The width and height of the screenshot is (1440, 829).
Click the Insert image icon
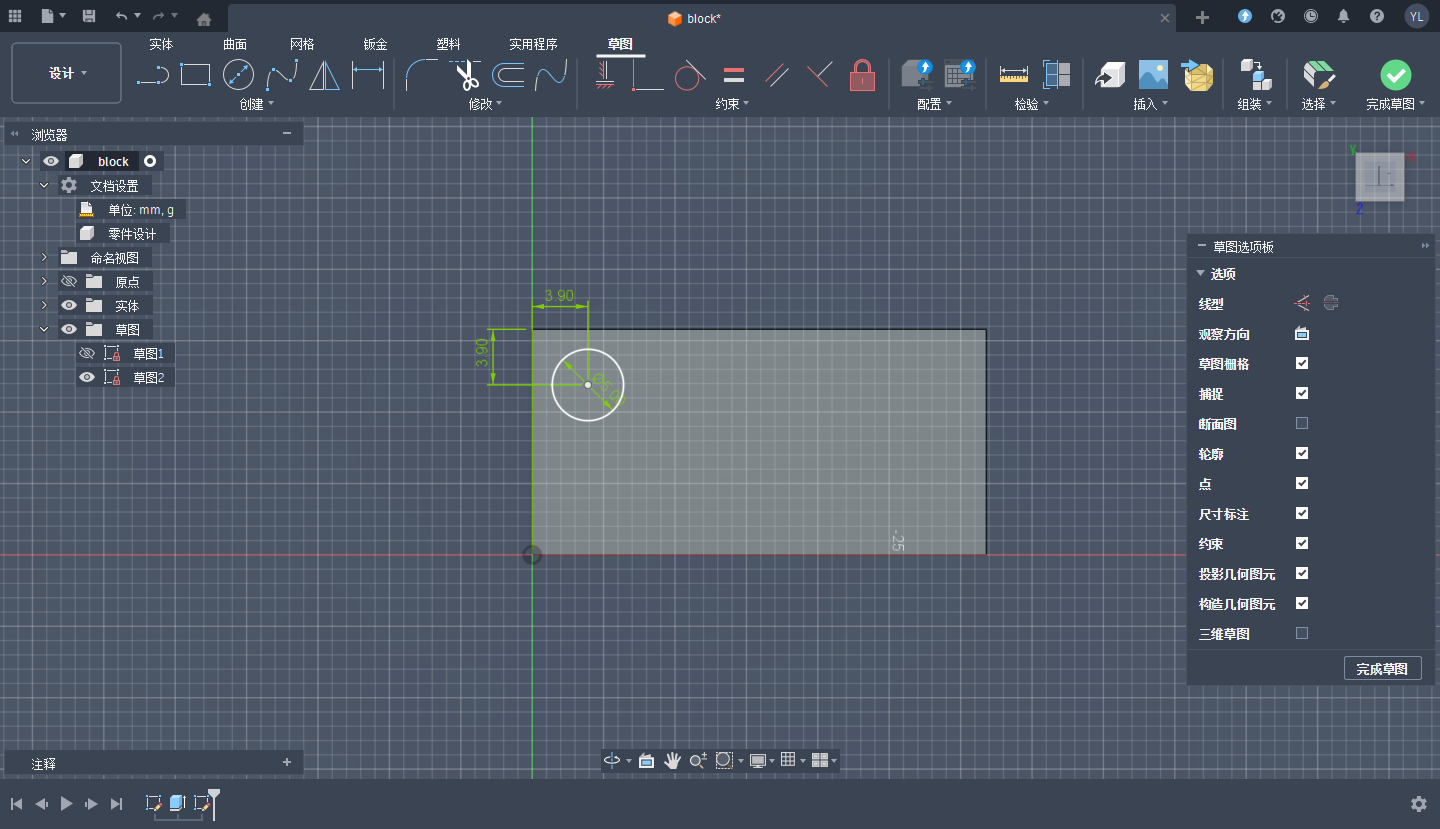tap(1153, 75)
